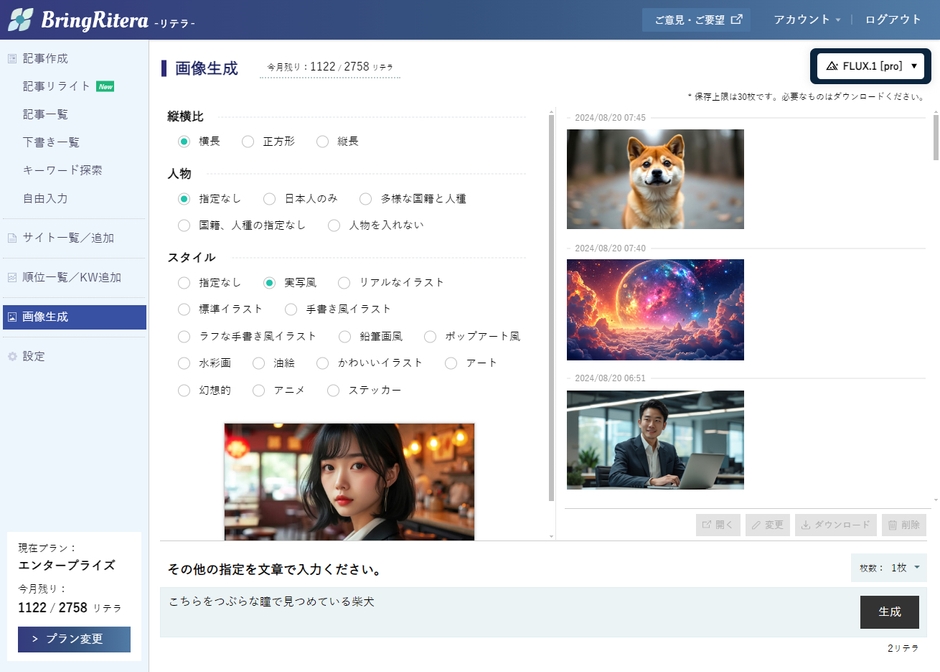940x672 pixels.
Task: Select the Shiba Inu generated image thumbnail
Action: click(x=655, y=179)
